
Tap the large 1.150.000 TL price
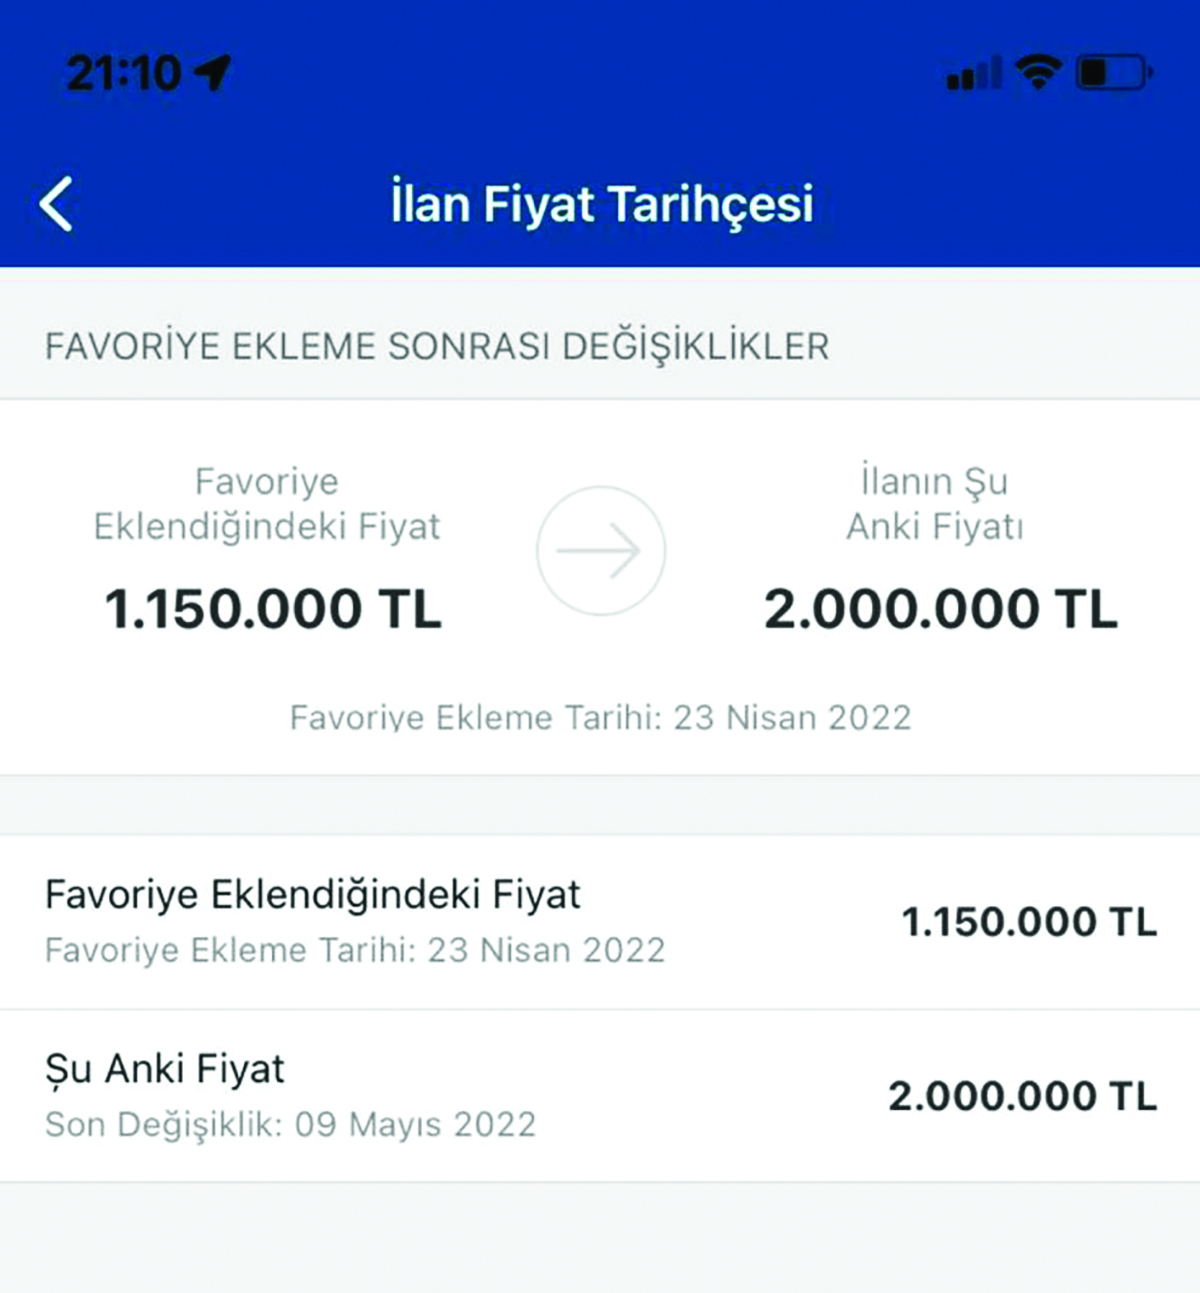pyautogui.click(x=273, y=609)
